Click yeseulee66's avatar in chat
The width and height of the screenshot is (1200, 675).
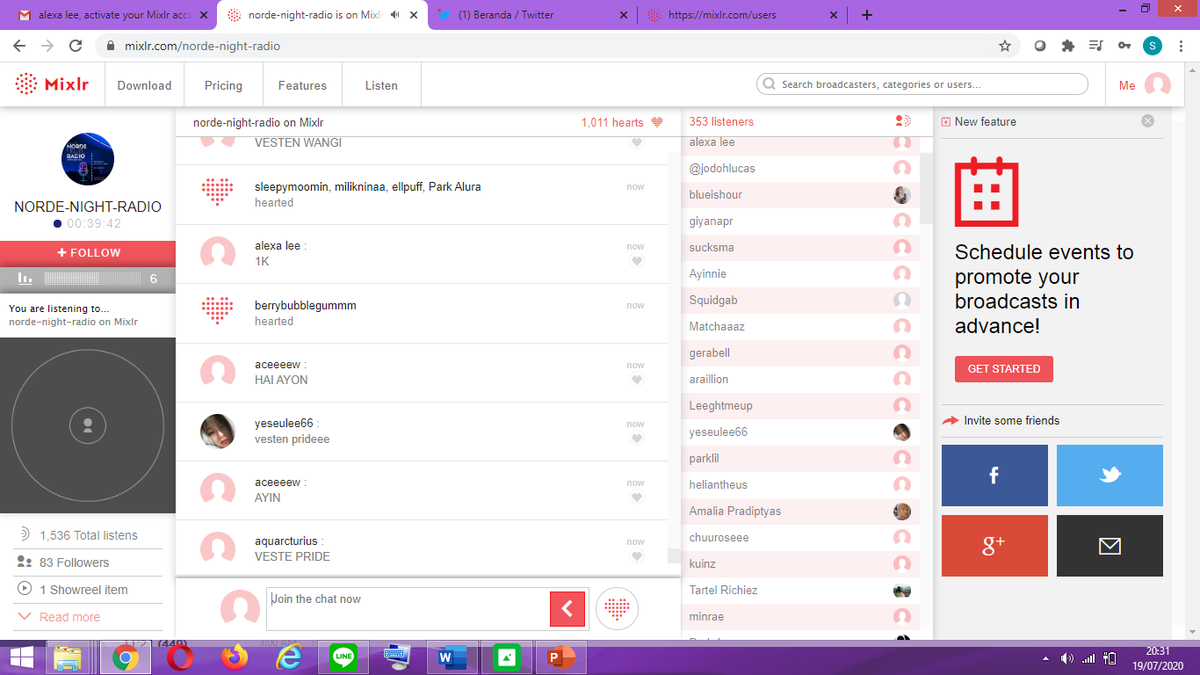tap(218, 431)
